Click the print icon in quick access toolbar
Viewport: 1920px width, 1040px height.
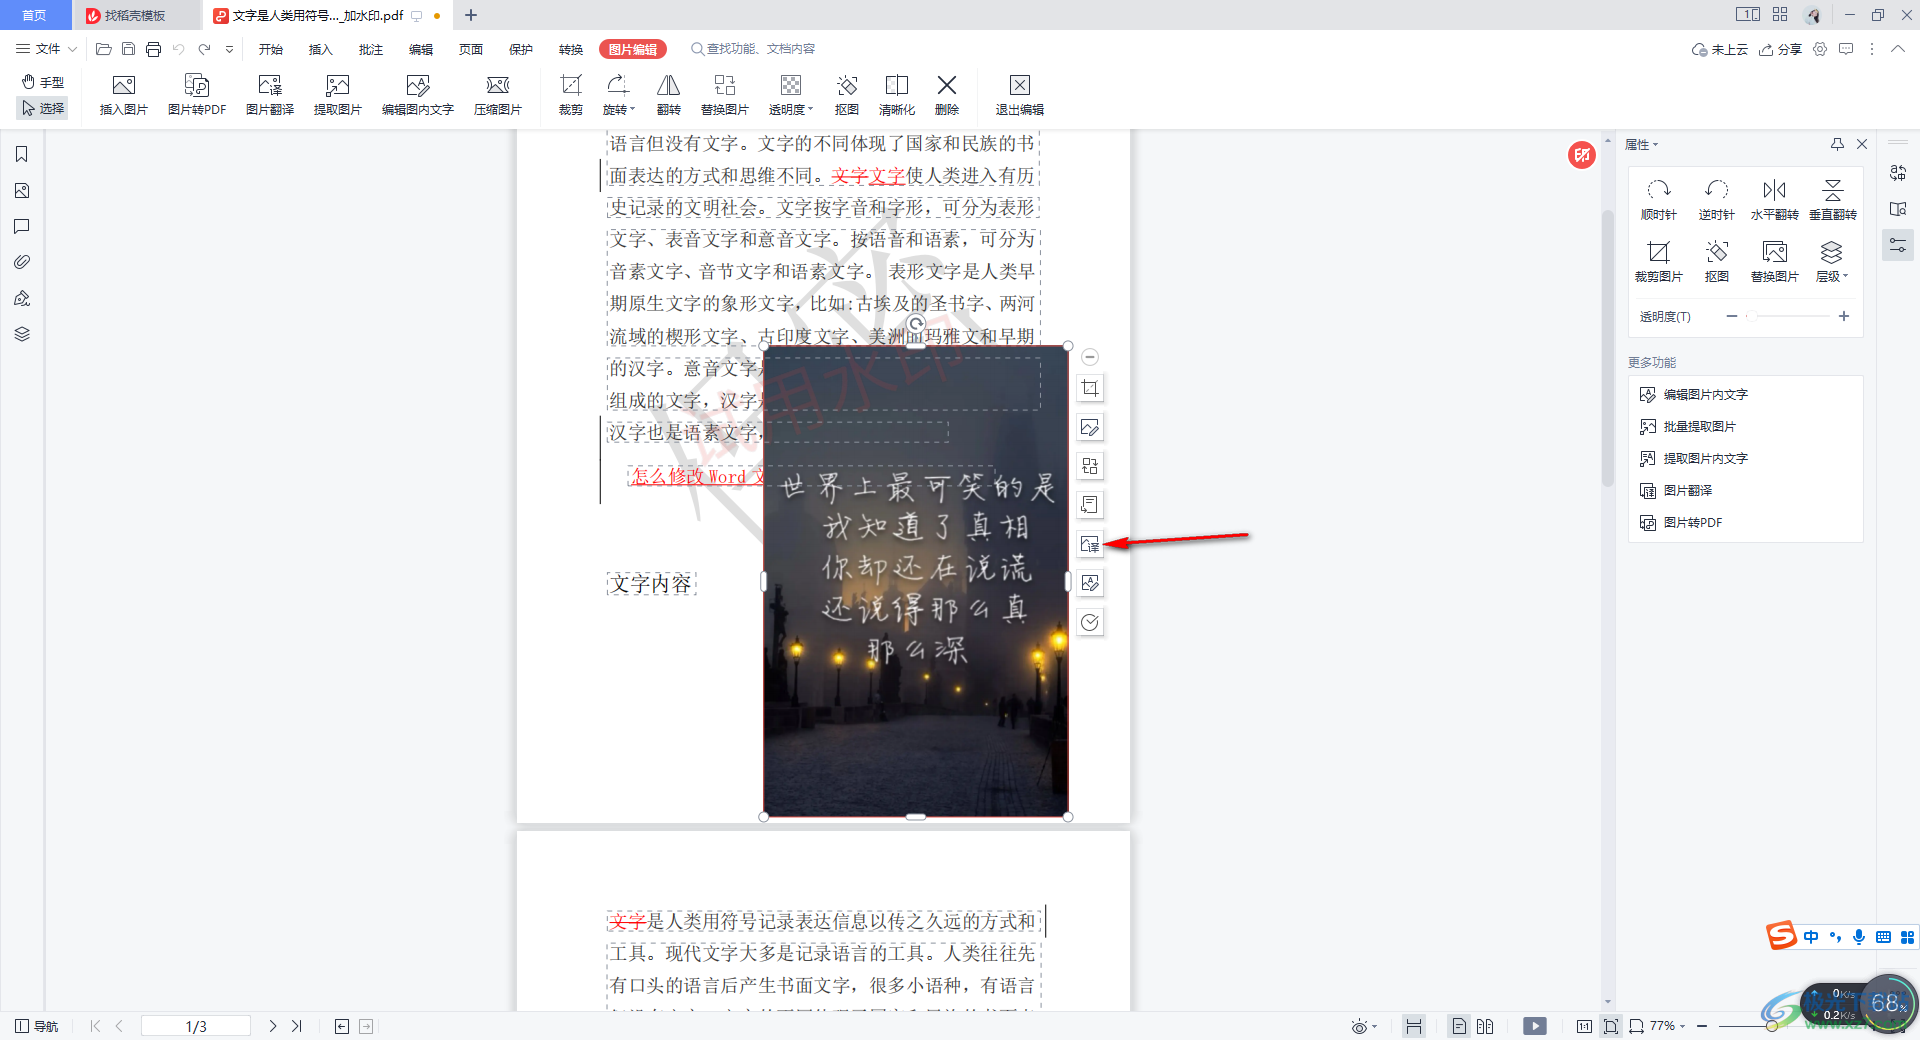click(153, 49)
